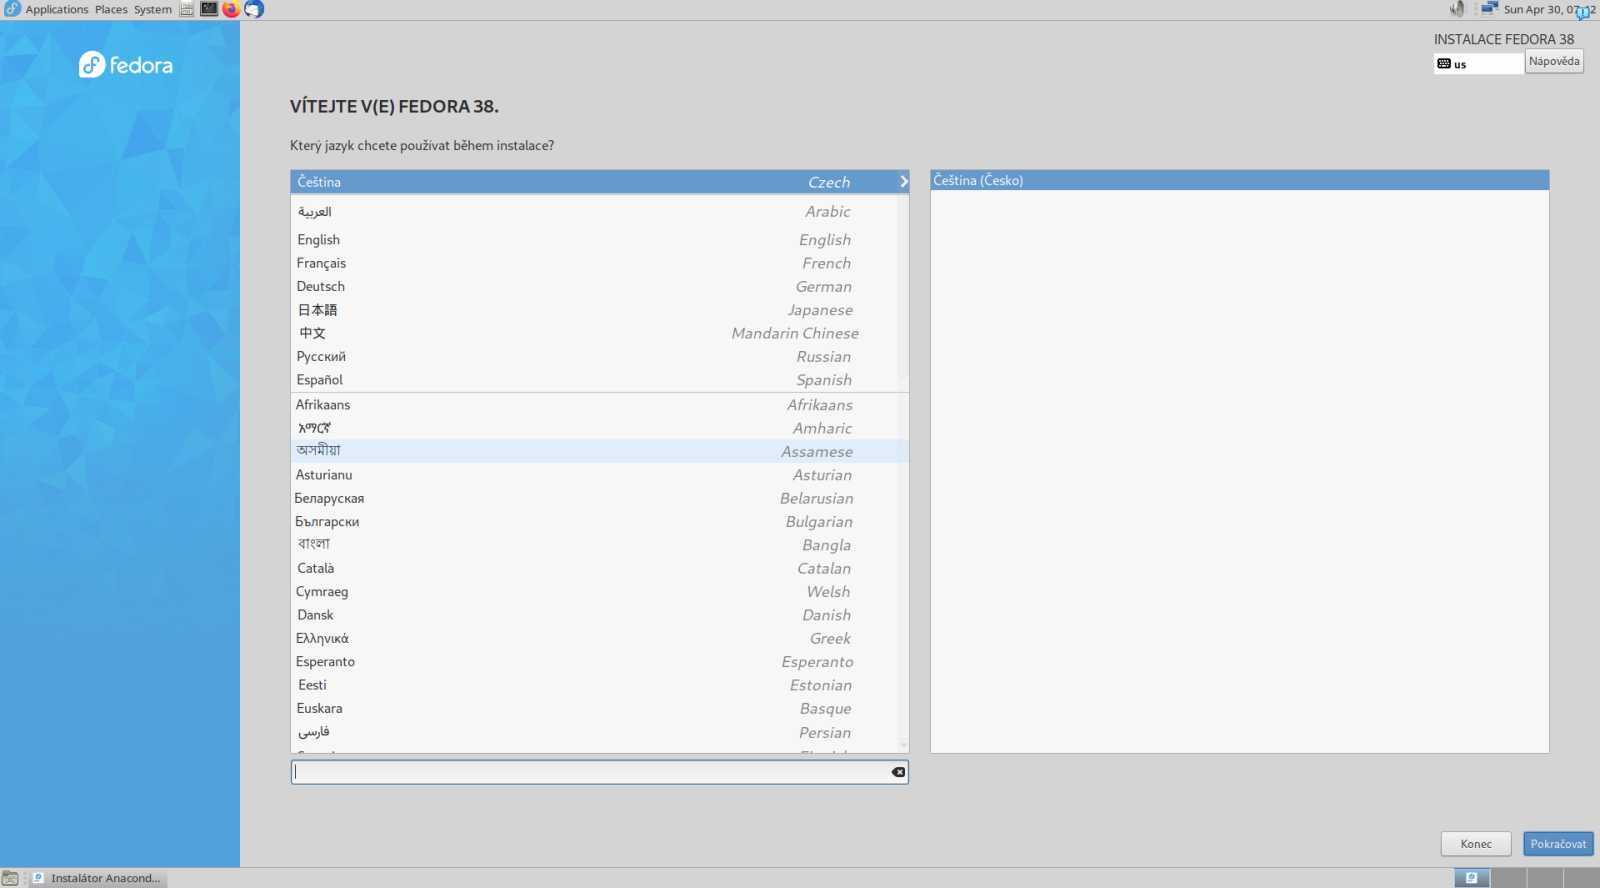Open the network connection tray icon

click(x=1489, y=9)
